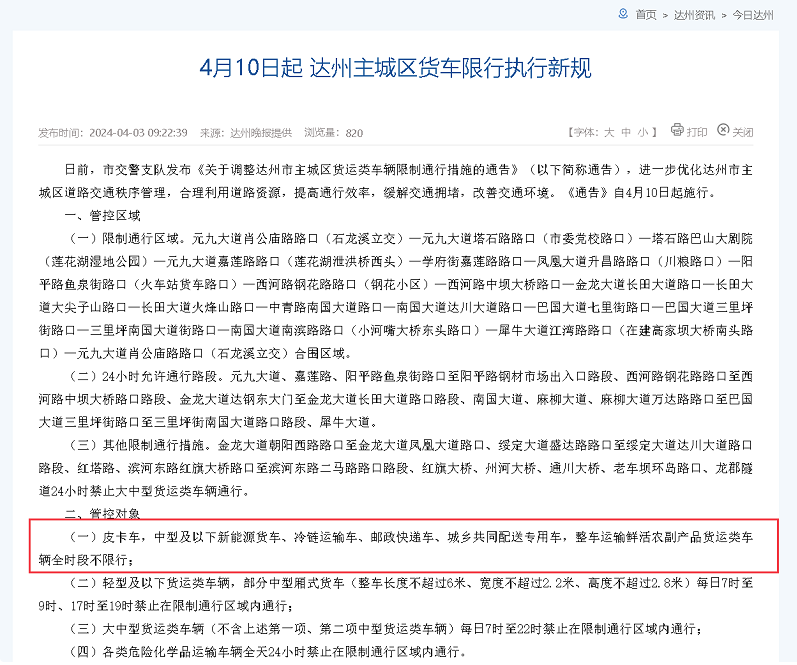Viewport: 797px width, 665px height.
Task: Go to 首页 via breadcrumb link
Action: [645, 15]
